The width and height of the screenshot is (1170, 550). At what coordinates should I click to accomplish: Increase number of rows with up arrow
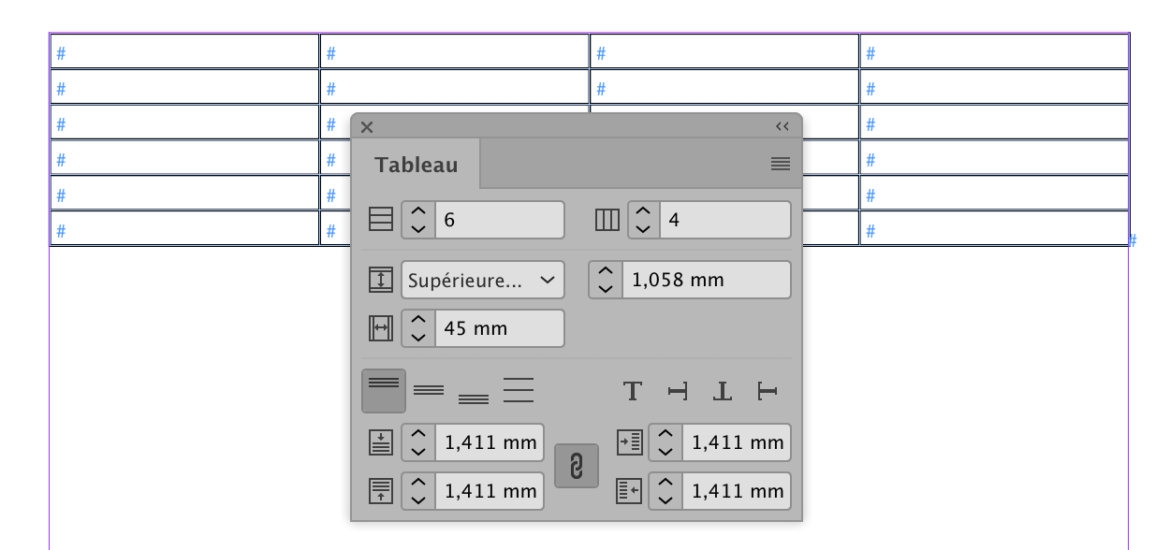(419, 212)
